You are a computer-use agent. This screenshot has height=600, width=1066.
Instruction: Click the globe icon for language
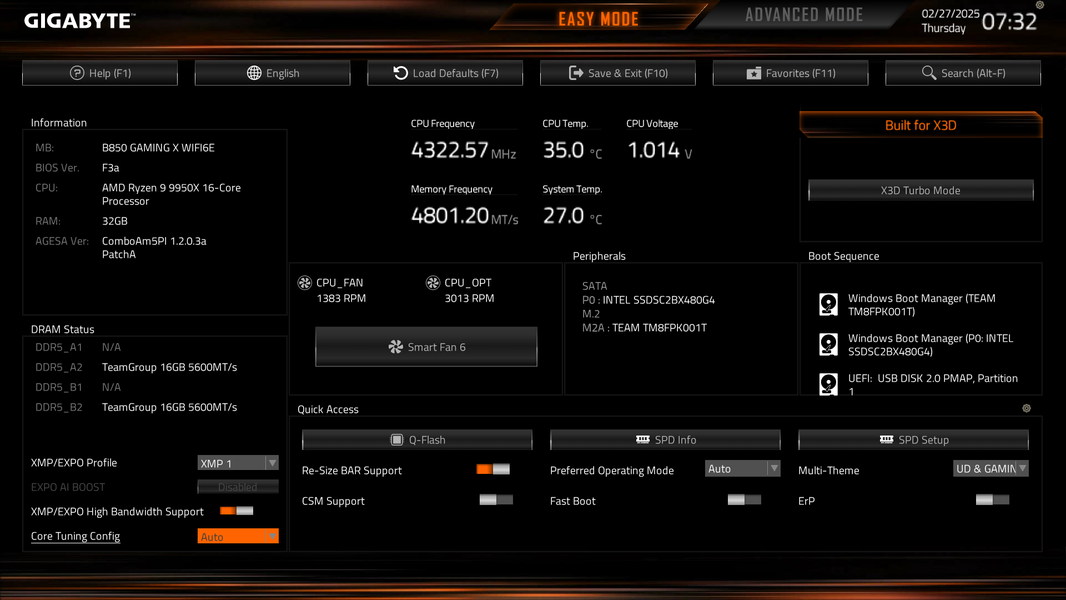click(x=254, y=73)
